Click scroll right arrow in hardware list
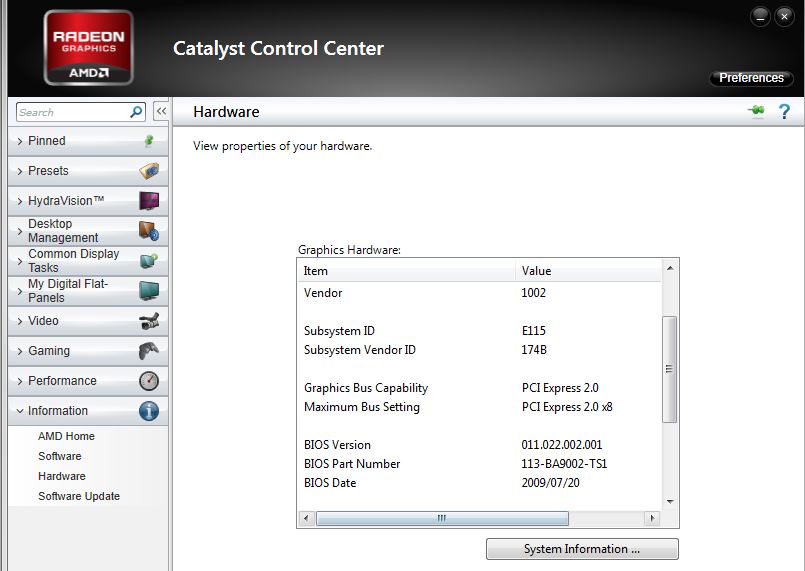The image size is (805, 571). (x=652, y=518)
